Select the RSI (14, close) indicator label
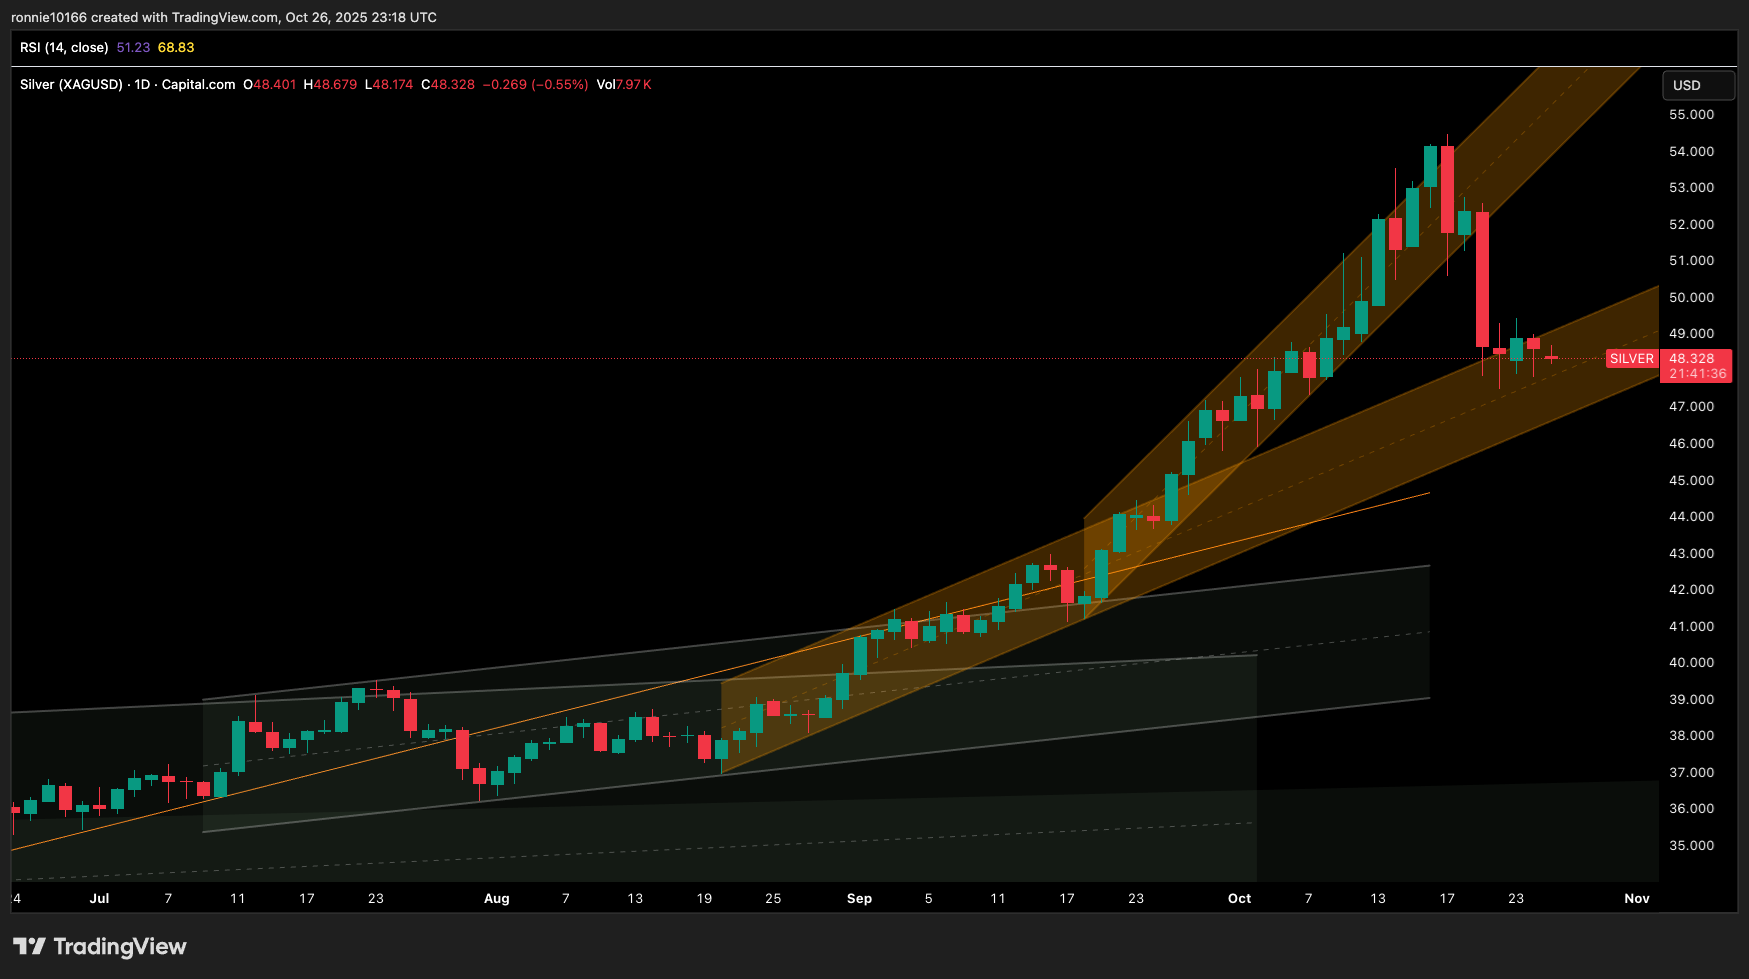The image size is (1749, 979). (x=63, y=47)
